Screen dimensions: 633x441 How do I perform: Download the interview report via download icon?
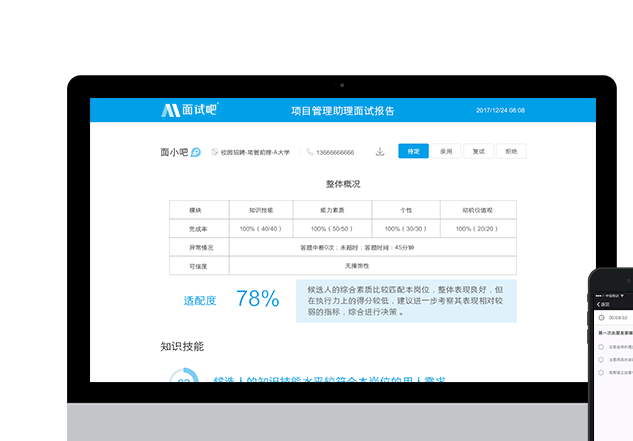point(380,152)
